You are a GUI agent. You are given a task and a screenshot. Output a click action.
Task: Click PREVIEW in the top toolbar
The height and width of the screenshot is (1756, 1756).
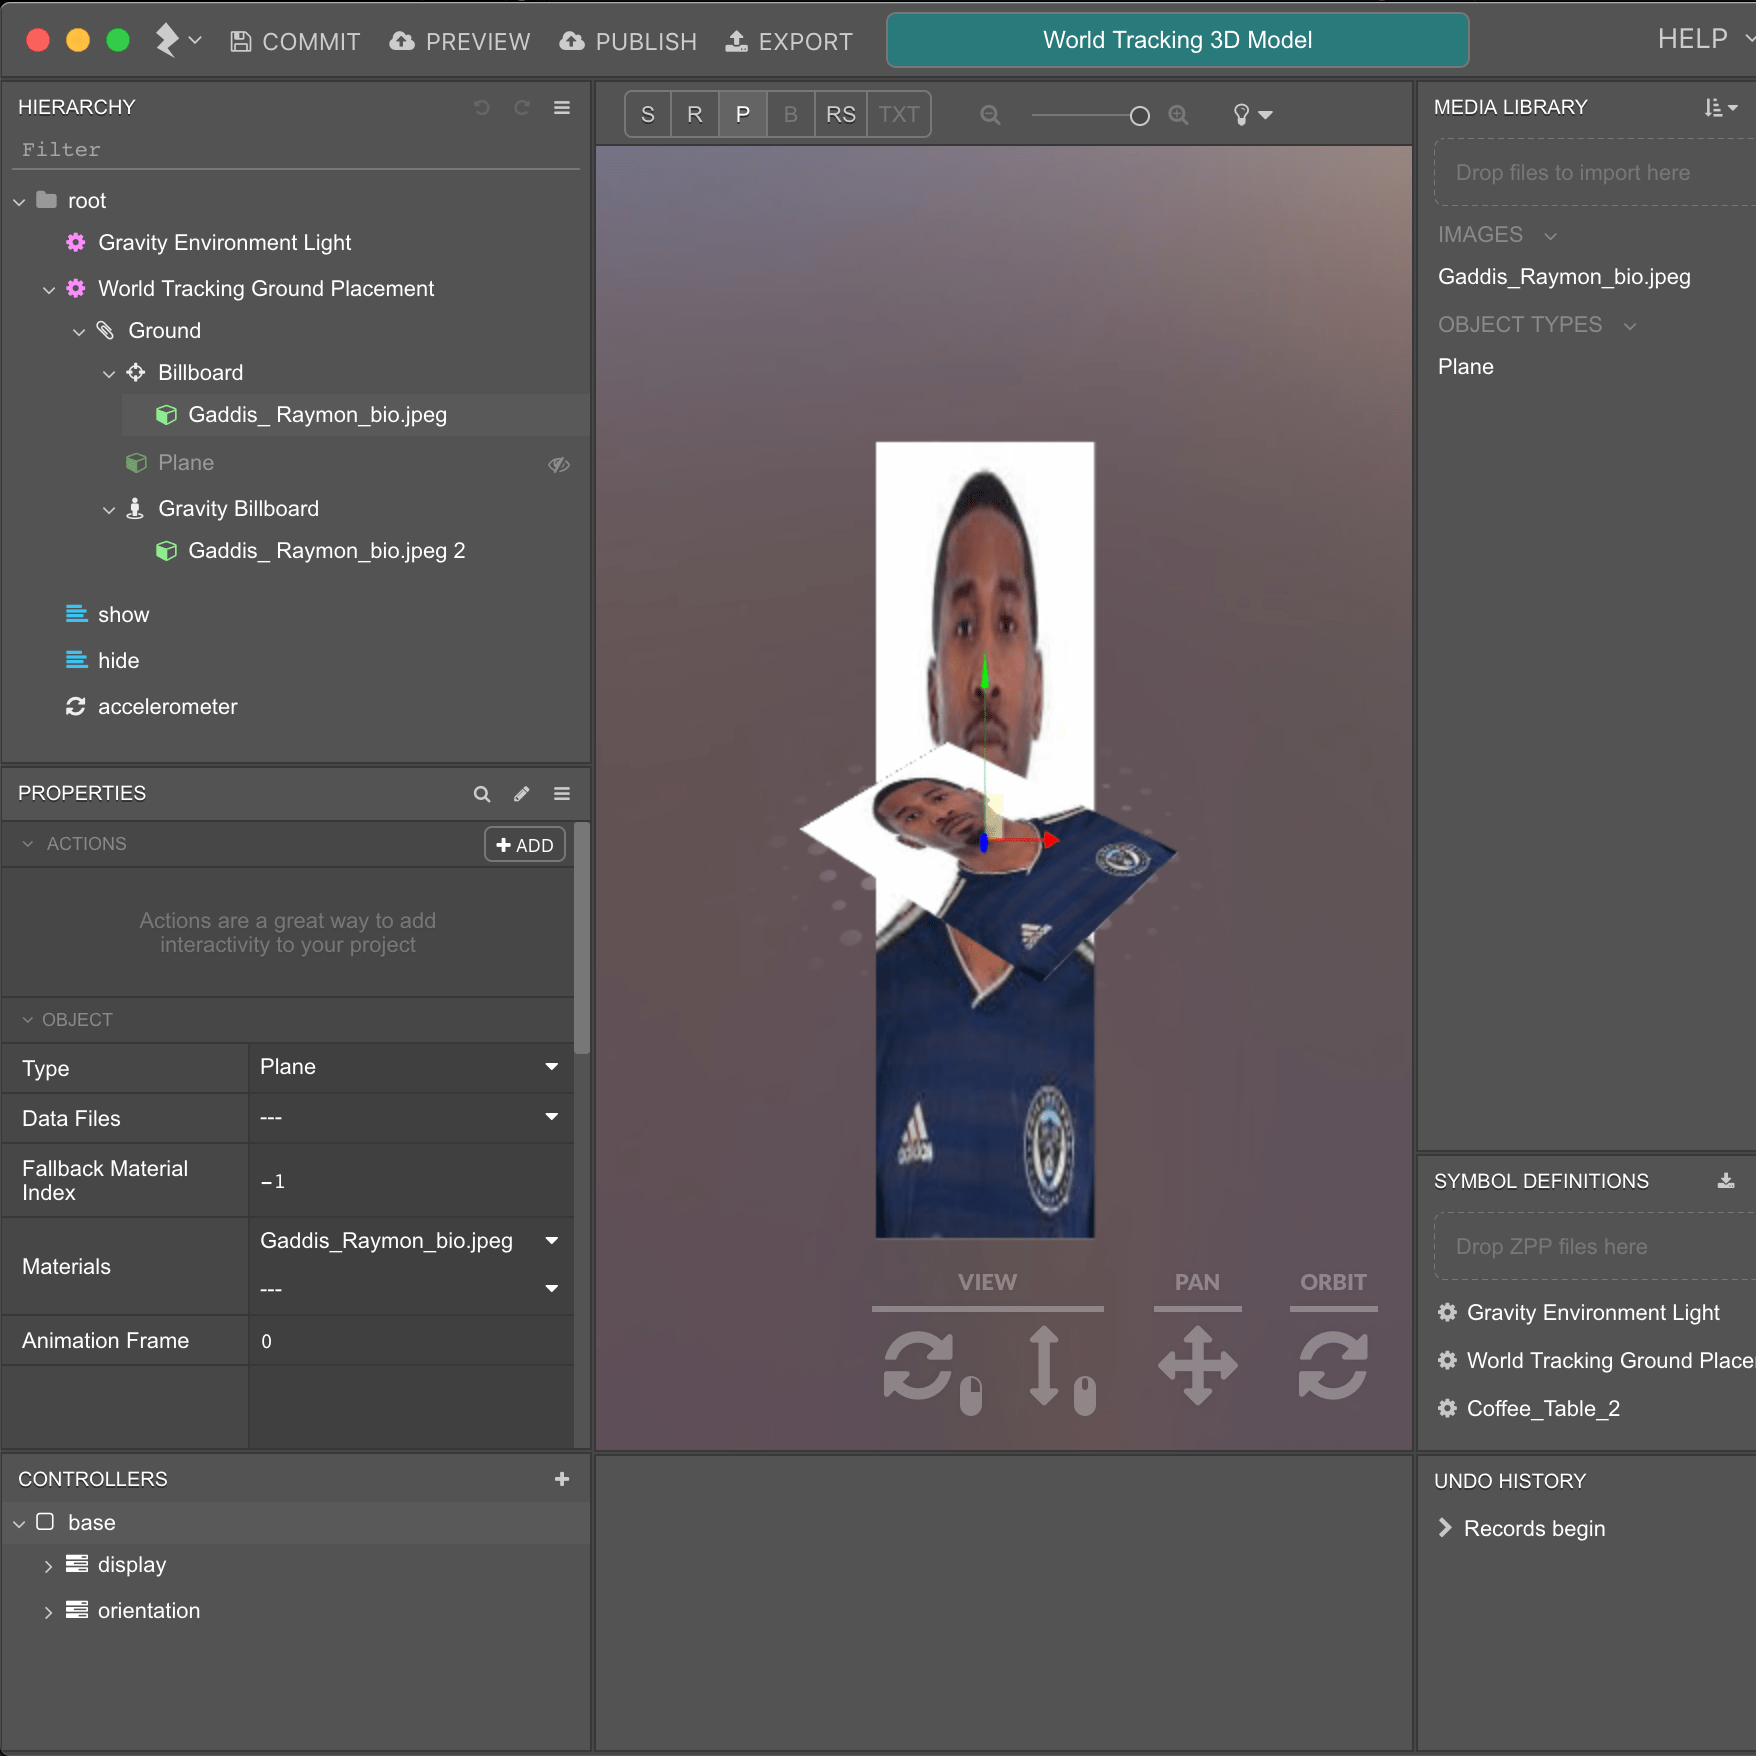(459, 41)
